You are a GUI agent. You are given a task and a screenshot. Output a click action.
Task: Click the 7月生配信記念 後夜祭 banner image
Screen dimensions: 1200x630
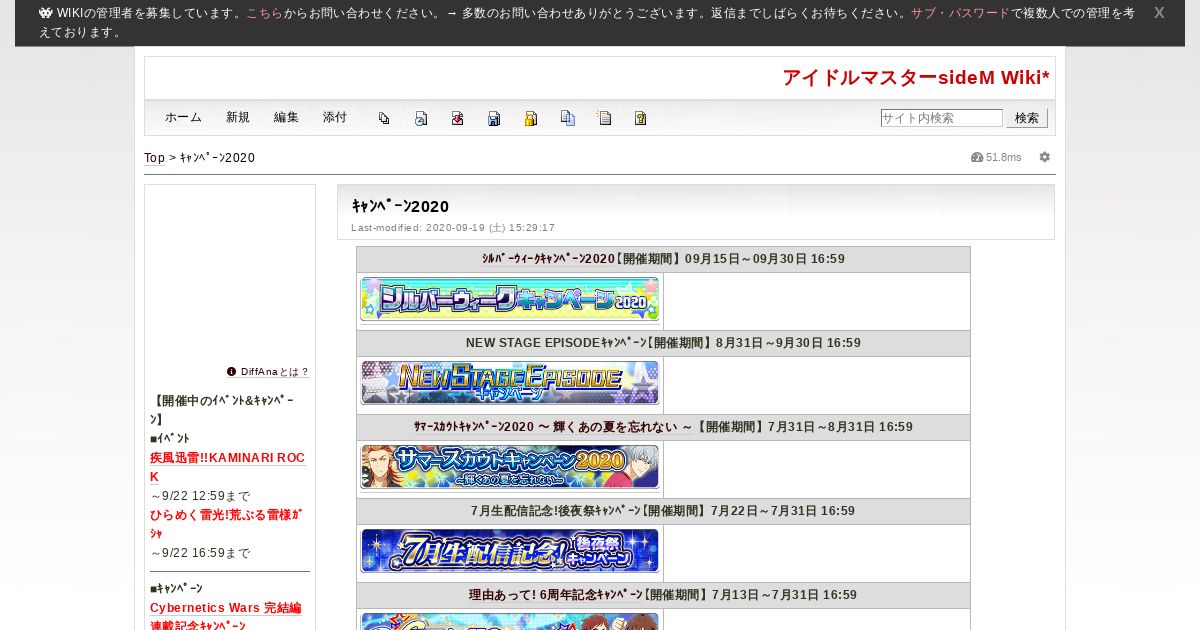(510, 552)
